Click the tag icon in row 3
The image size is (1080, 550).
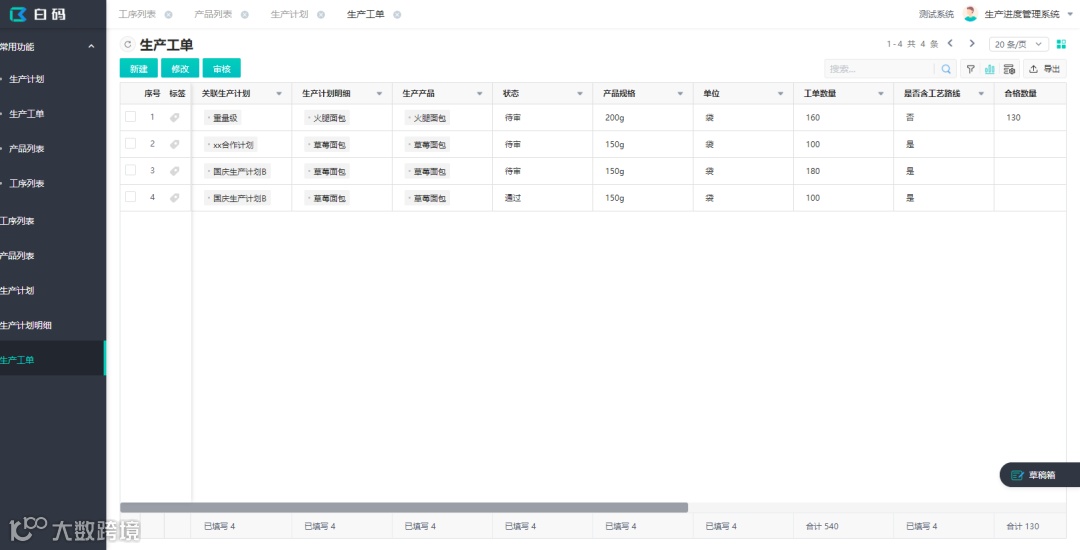(175, 171)
